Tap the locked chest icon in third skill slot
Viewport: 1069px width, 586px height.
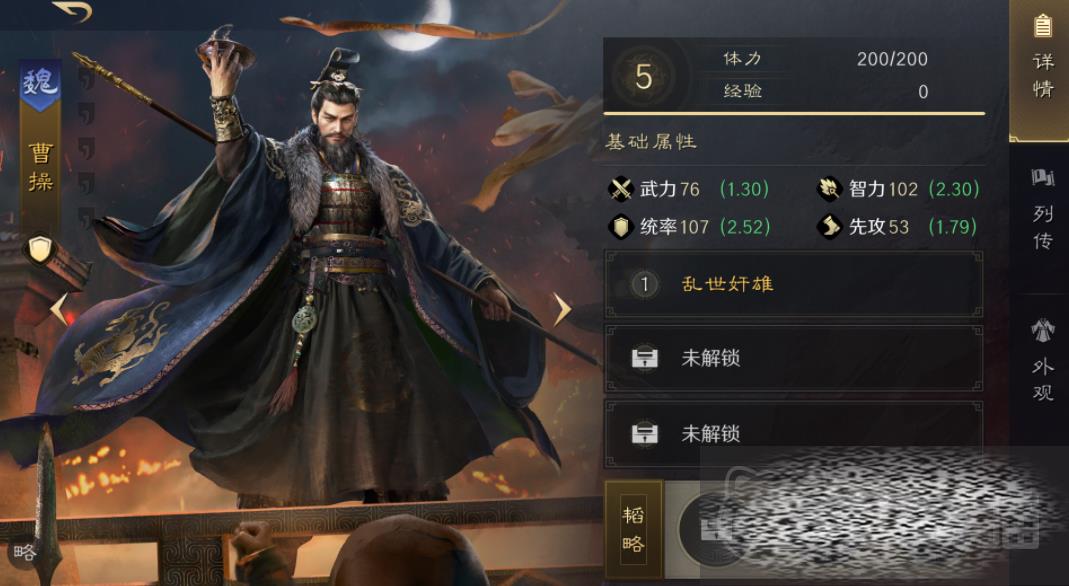tap(644, 433)
